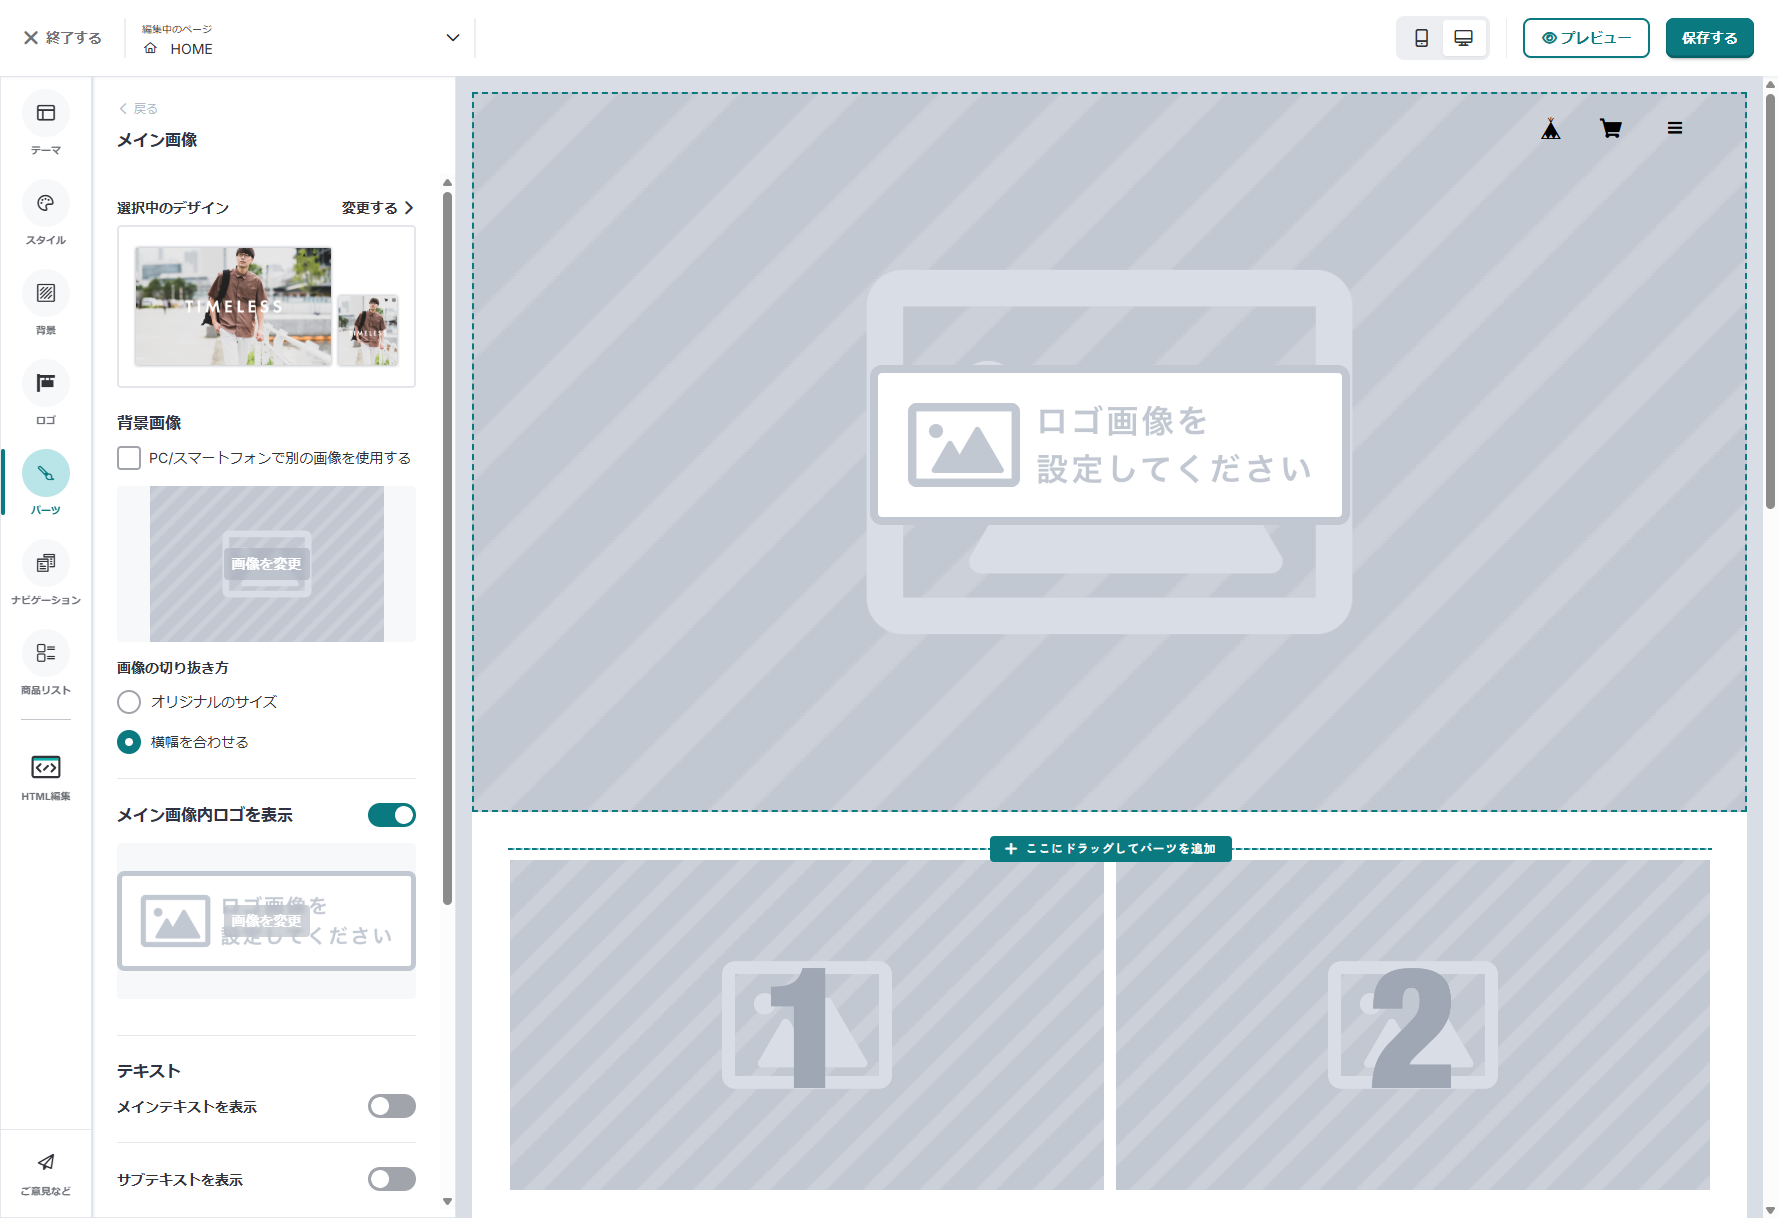Check PC/スマートフォンで別の画像を使用する box
1778x1218 pixels.
coord(129,458)
